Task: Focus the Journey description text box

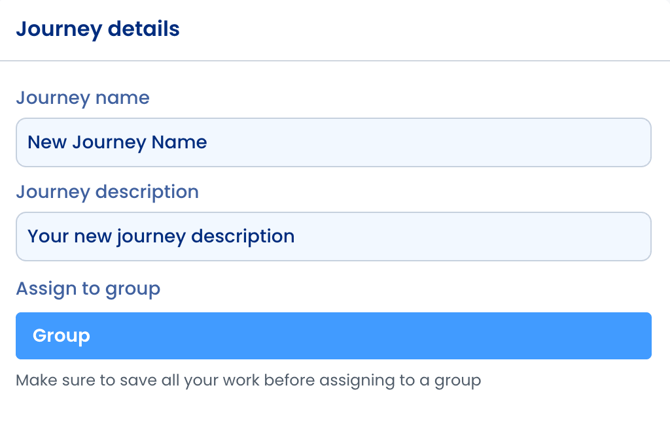Action: (333, 237)
